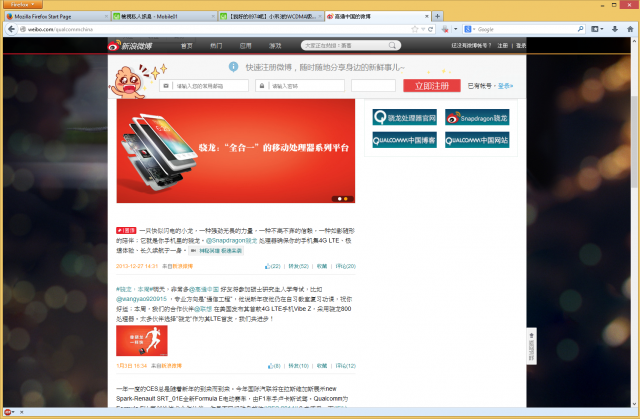Screen dimensions: 640x419
Task: Switch to the WCDMA forum tab
Action: pos(271,16)
